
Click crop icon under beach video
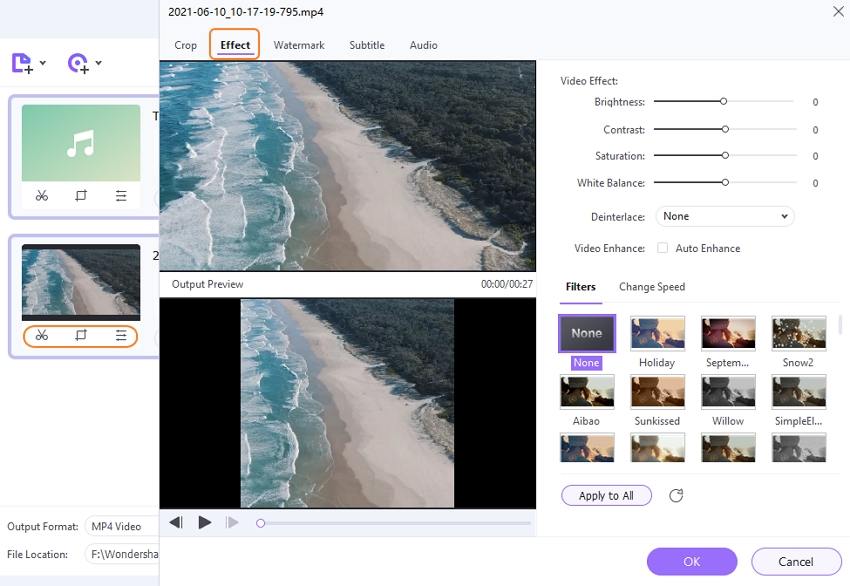[x=81, y=336]
